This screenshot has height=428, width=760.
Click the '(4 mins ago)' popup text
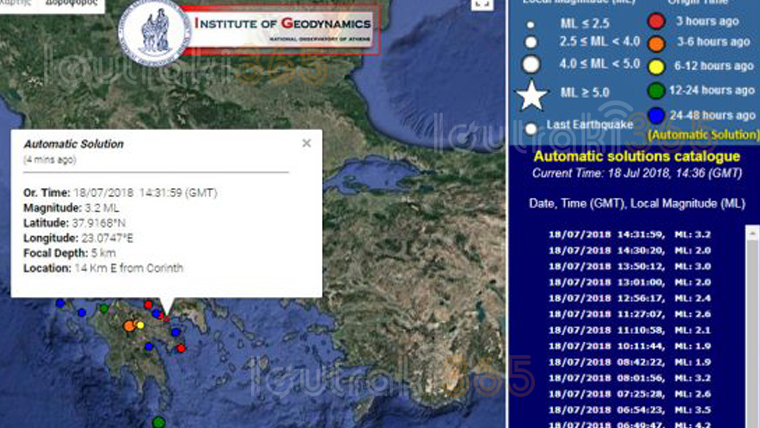pos(49,160)
